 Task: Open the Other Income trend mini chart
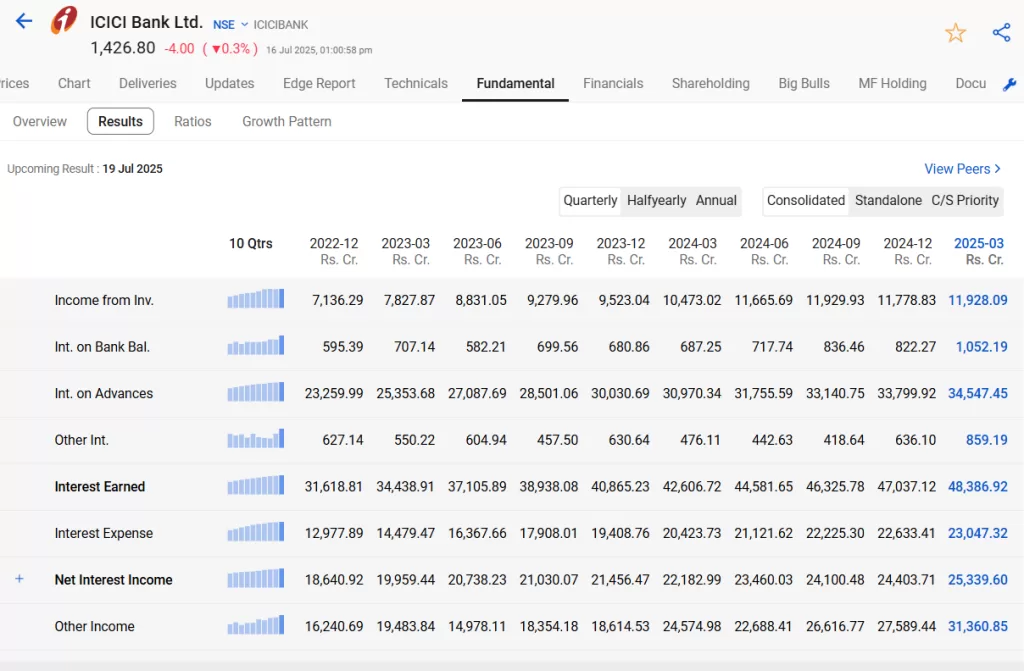256,625
